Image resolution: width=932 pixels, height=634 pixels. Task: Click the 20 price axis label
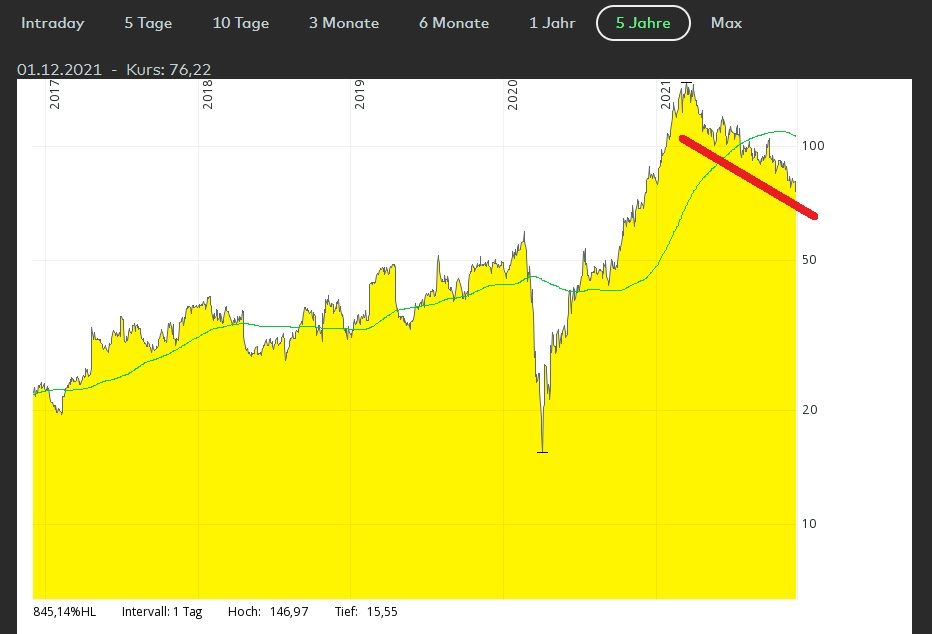pyautogui.click(x=810, y=409)
